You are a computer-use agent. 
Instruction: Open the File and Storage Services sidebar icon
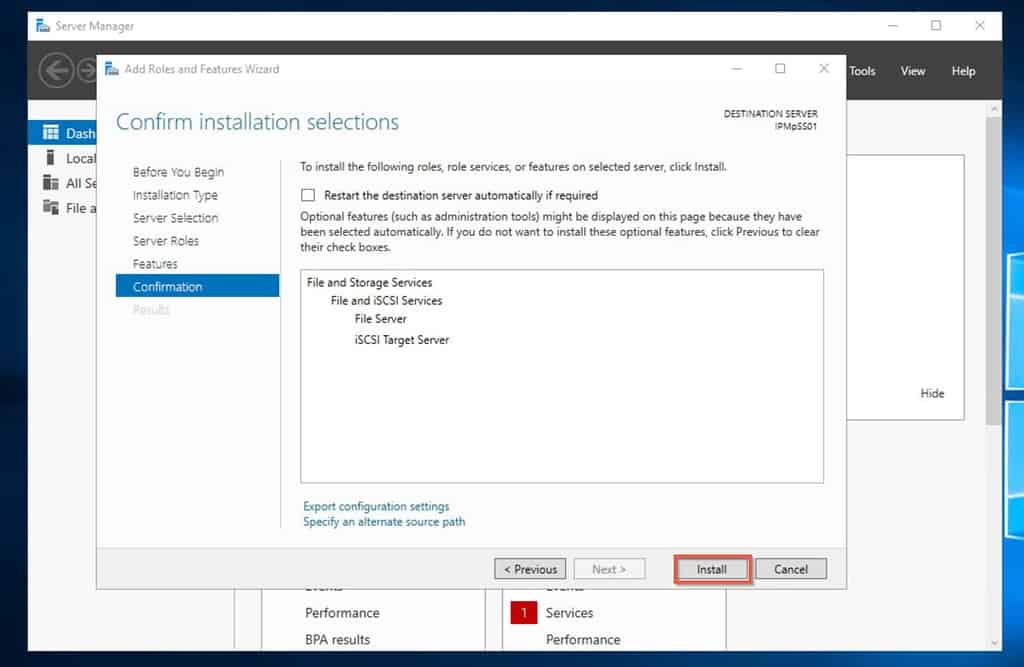pyautogui.click(x=51, y=207)
